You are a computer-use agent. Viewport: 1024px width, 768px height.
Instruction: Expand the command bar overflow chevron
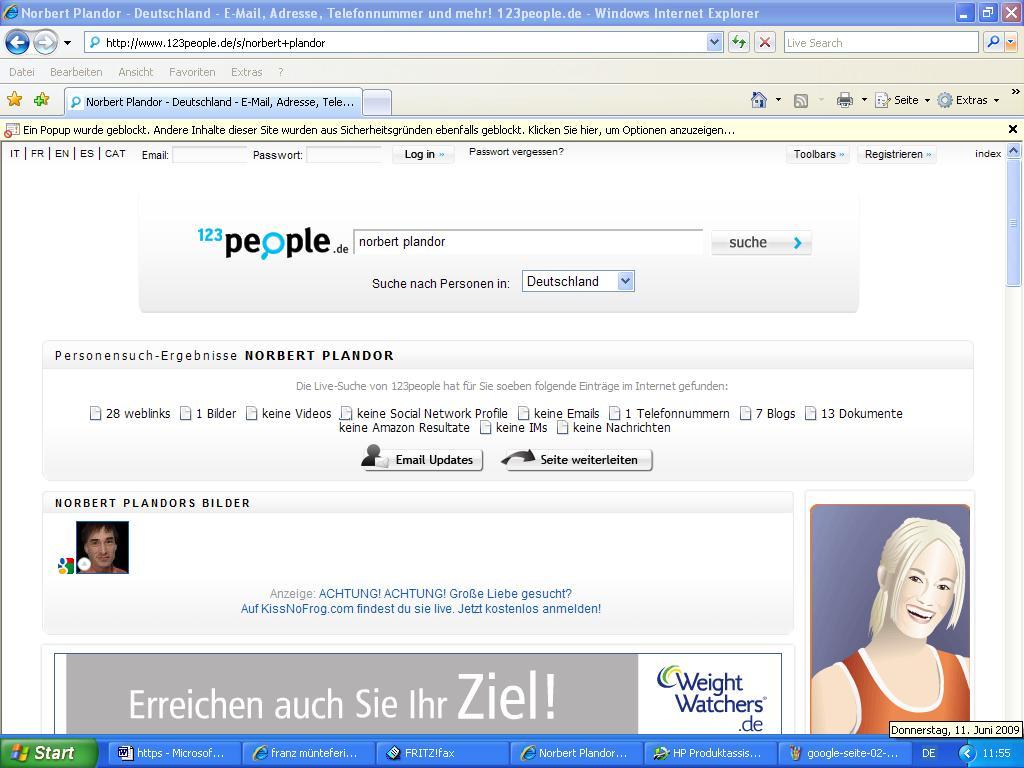(x=1015, y=92)
